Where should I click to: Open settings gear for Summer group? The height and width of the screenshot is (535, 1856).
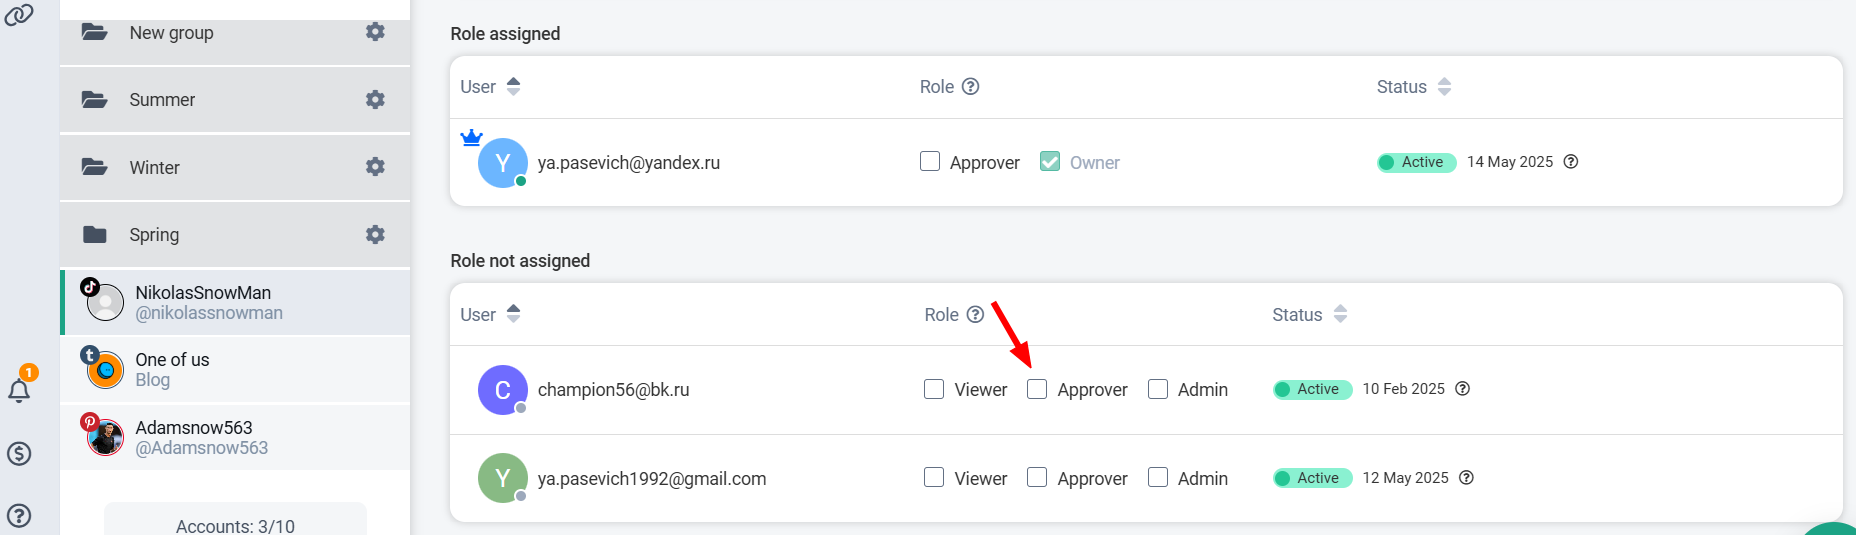click(x=375, y=100)
